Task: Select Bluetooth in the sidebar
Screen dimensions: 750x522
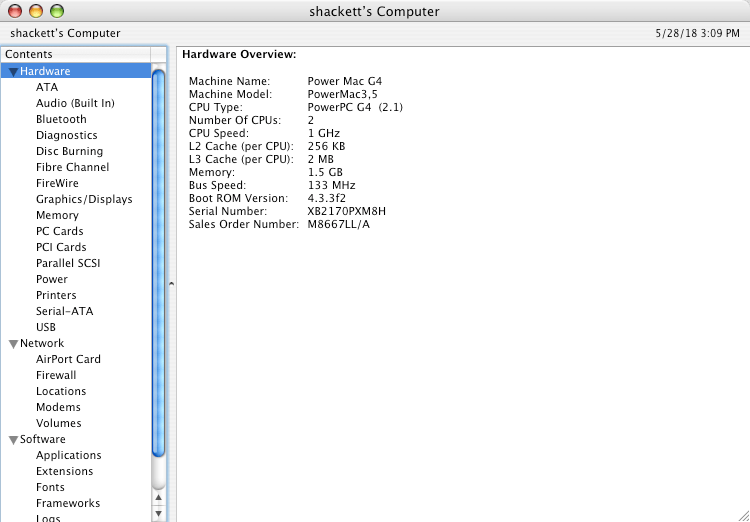Action: [61, 119]
